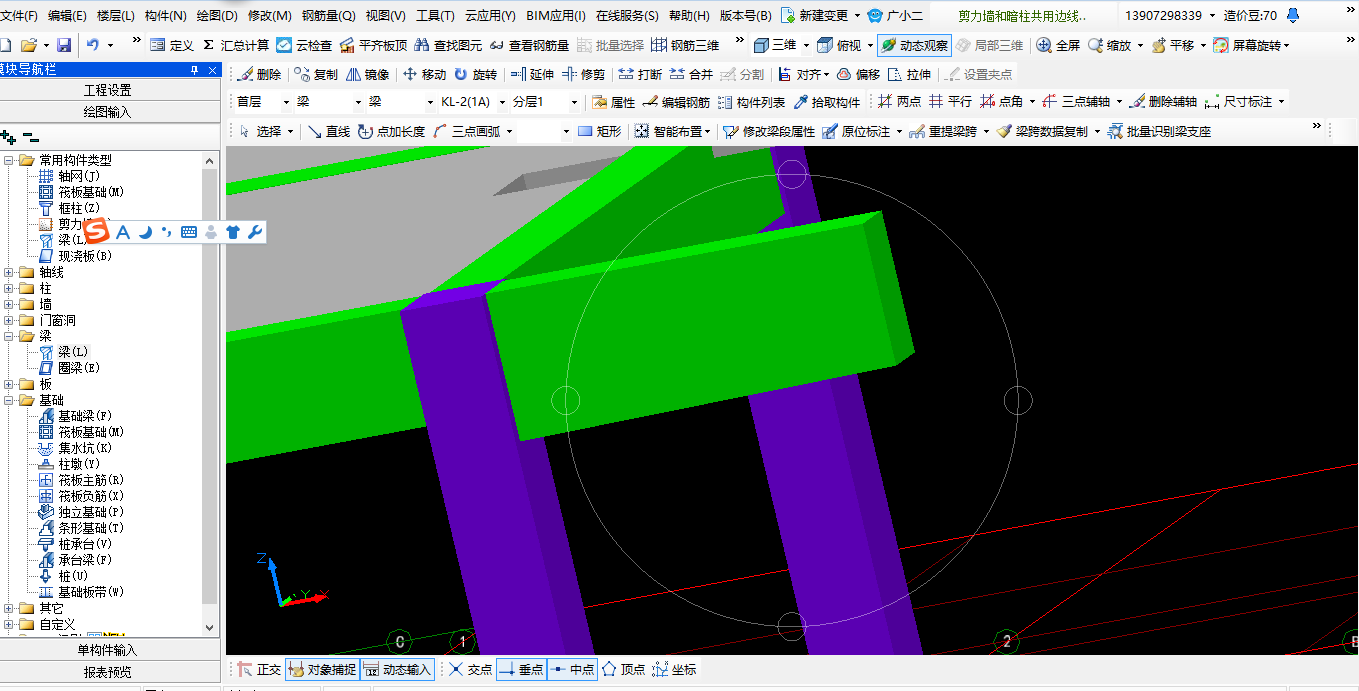Click the 全屏 fullscreen button

click(x=1058, y=45)
